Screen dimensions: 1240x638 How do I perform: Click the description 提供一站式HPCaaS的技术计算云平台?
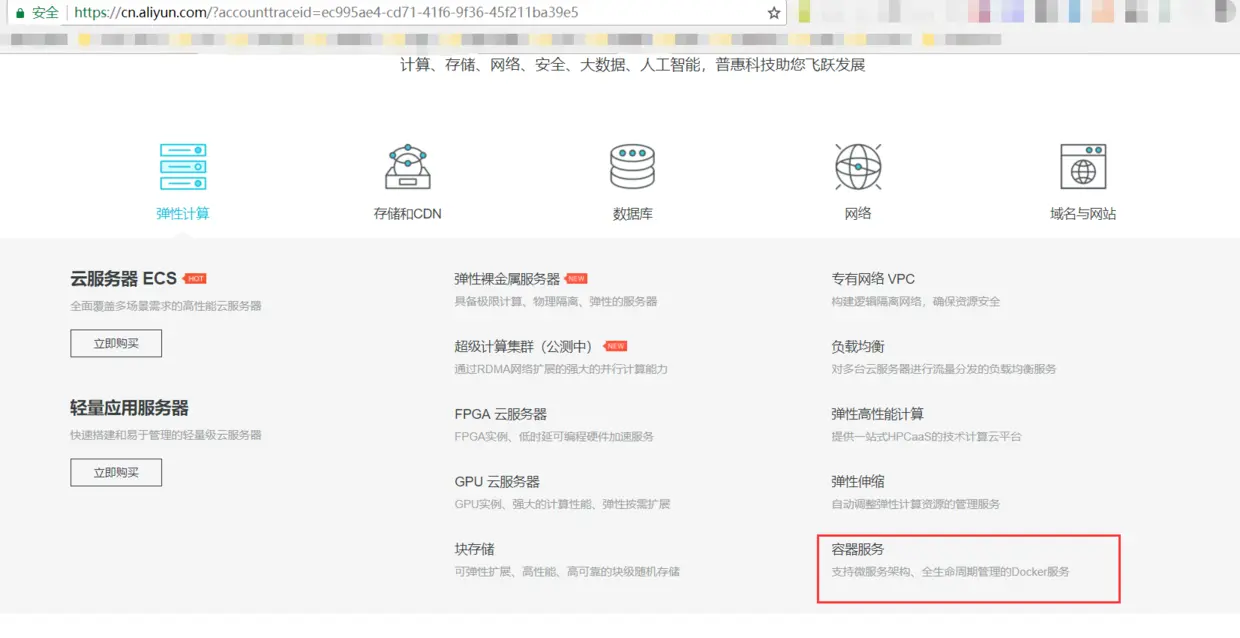tap(926, 436)
